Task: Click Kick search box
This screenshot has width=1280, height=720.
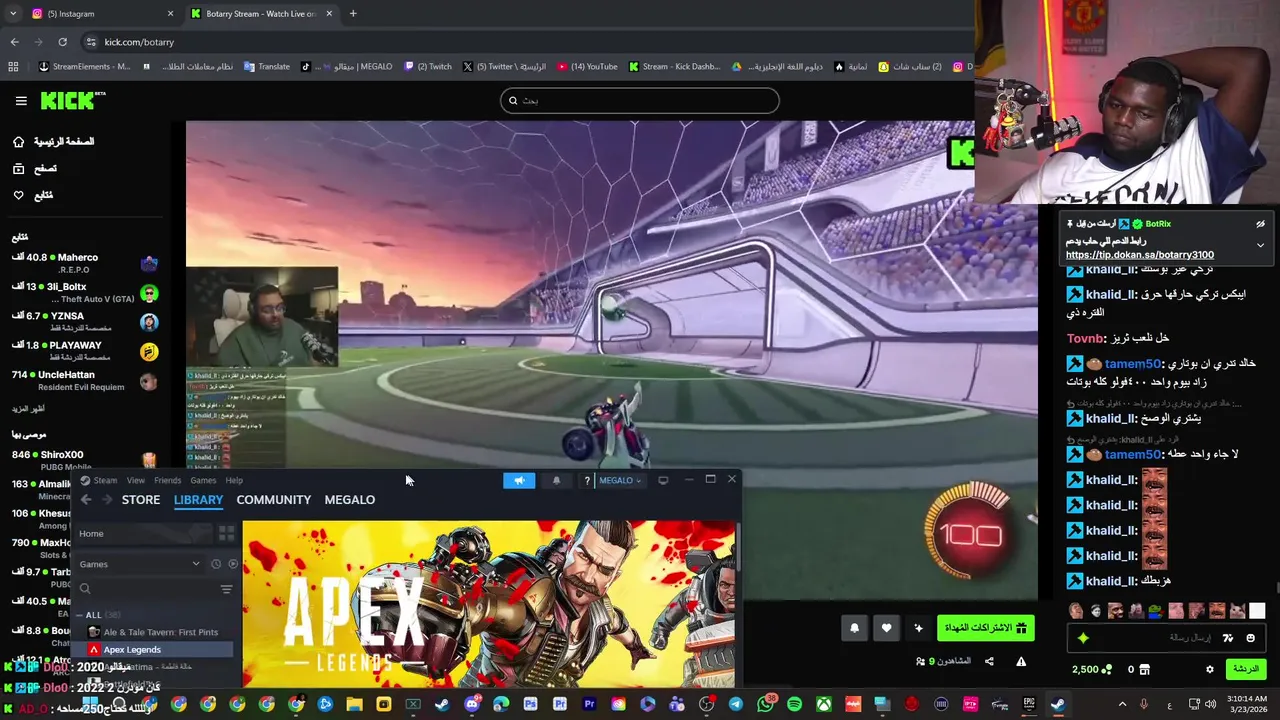Action: click(x=640, y=100)
